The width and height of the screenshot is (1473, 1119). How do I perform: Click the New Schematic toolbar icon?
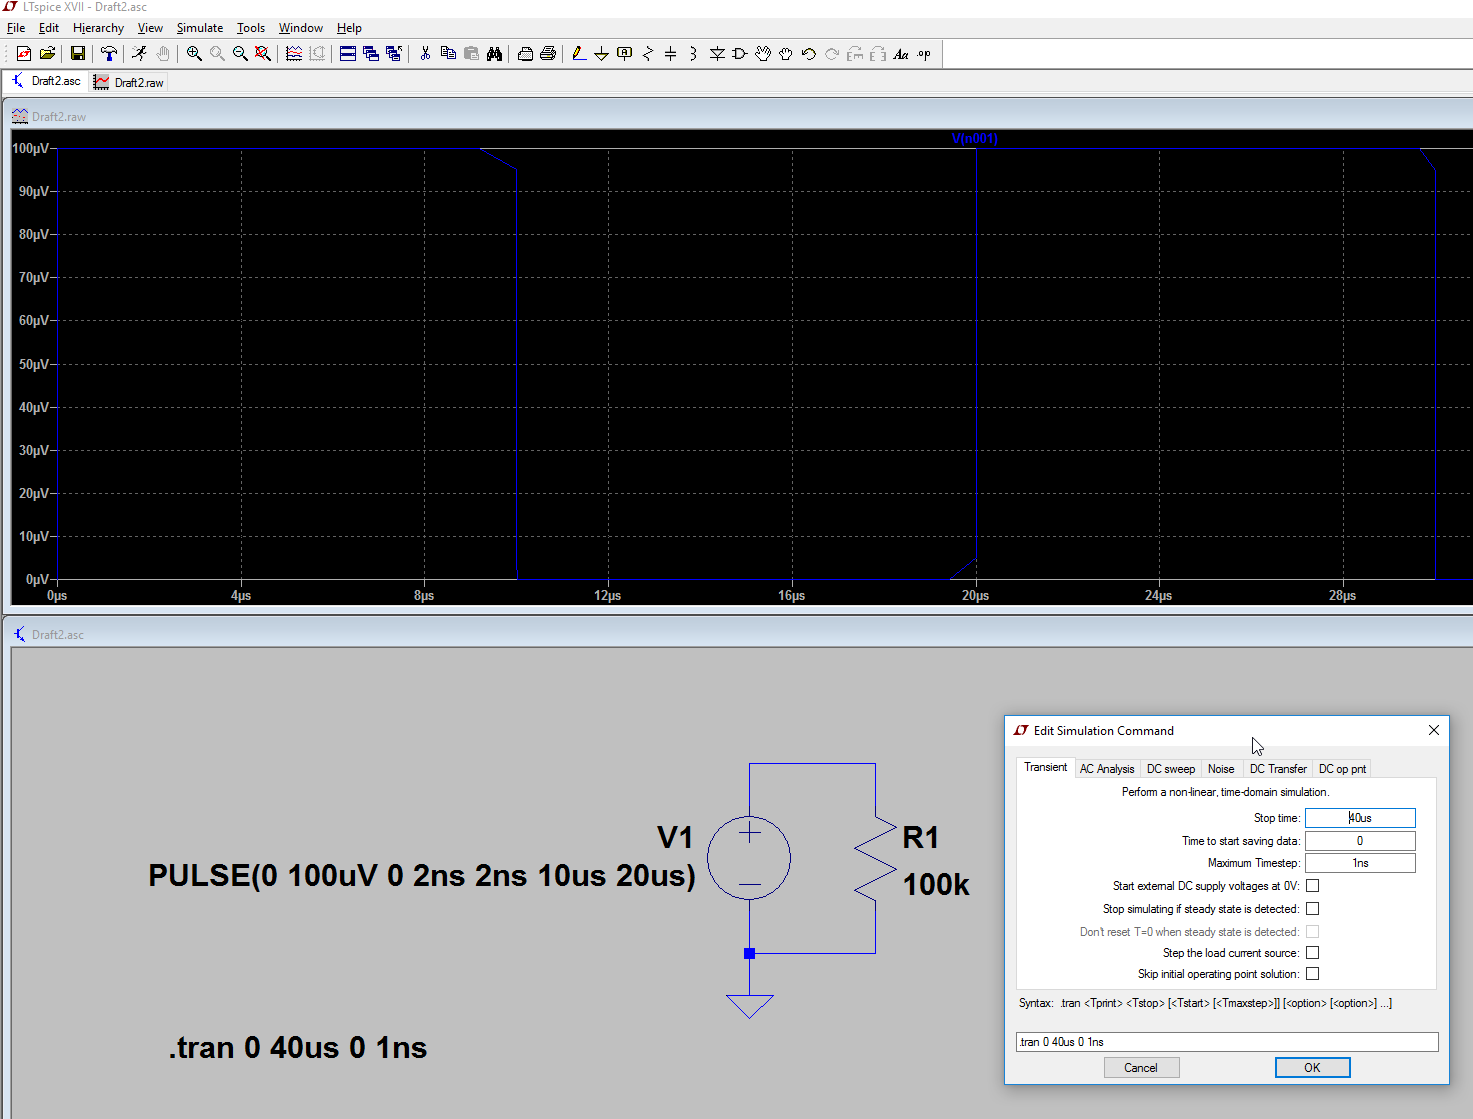coord(24,54)
